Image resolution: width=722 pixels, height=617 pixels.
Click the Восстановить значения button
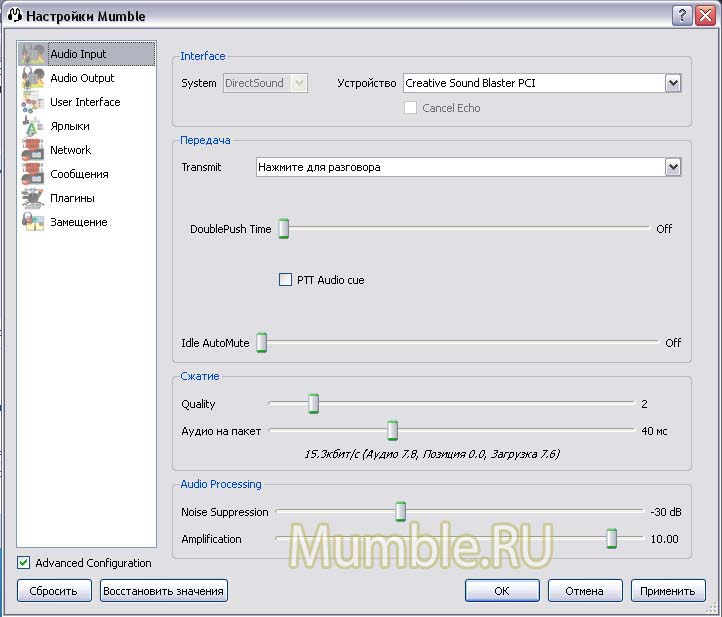164,591
